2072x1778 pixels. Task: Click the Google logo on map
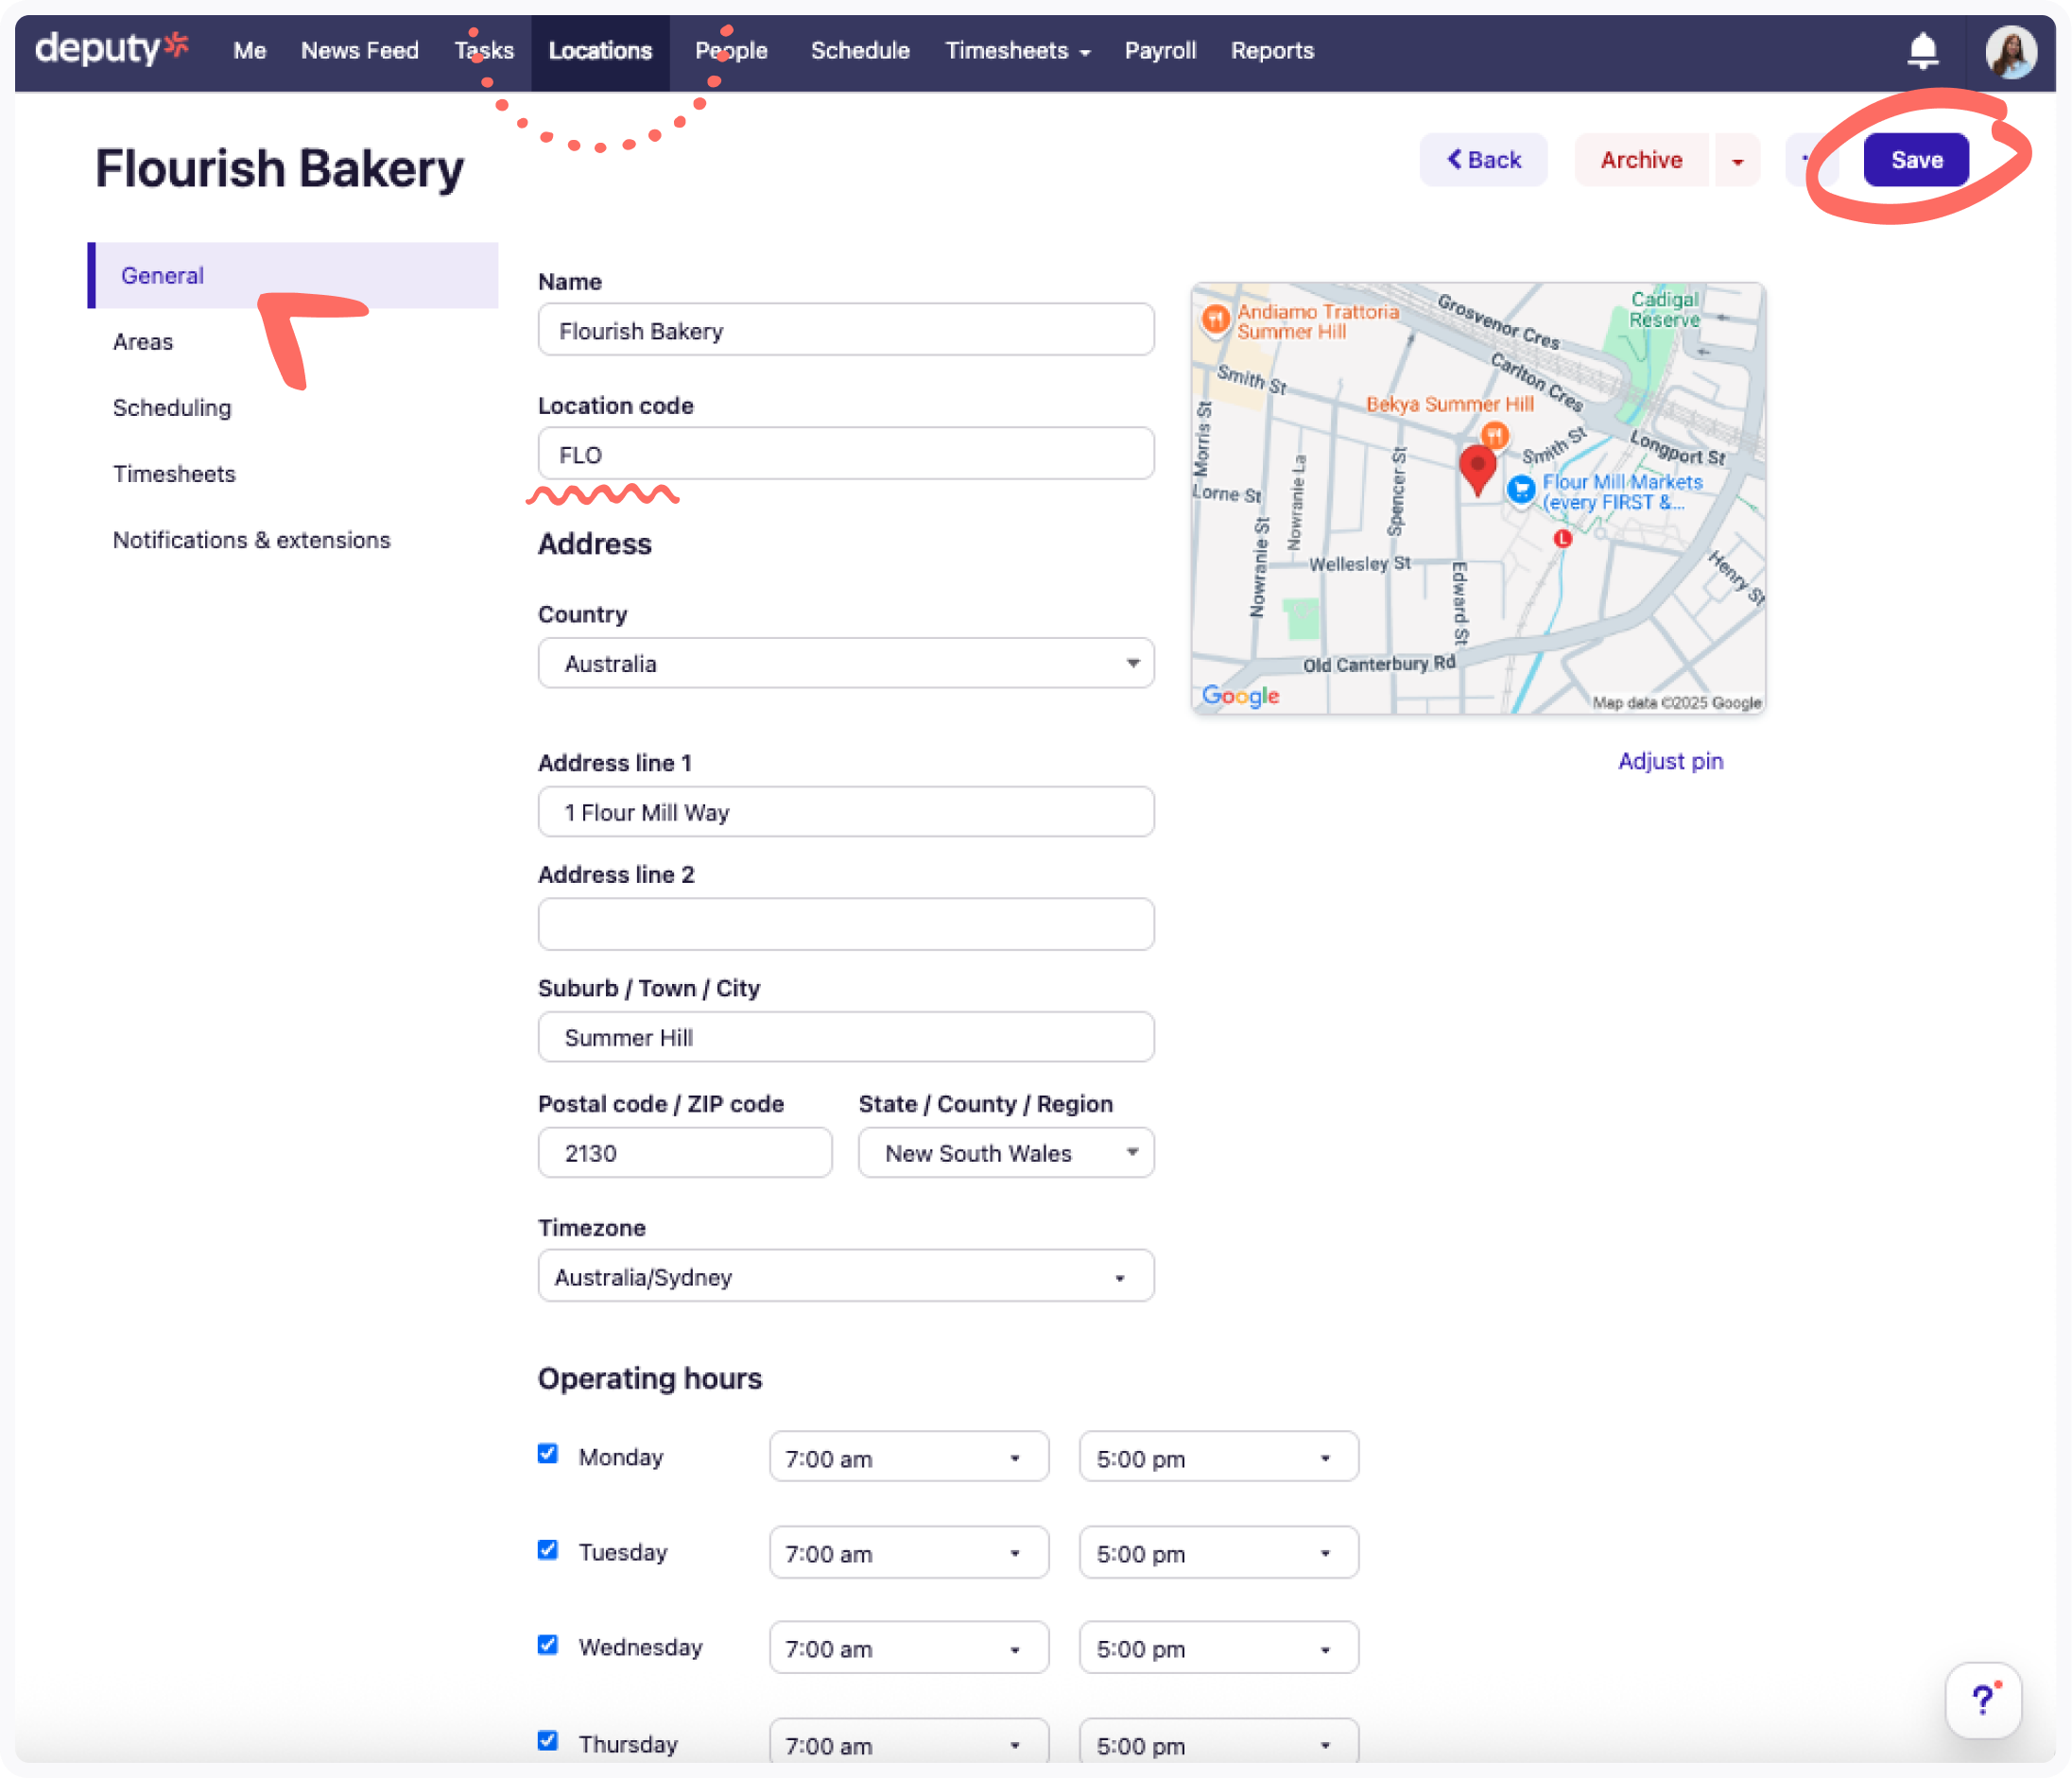pyautogui.click(x=1240, y=695)
